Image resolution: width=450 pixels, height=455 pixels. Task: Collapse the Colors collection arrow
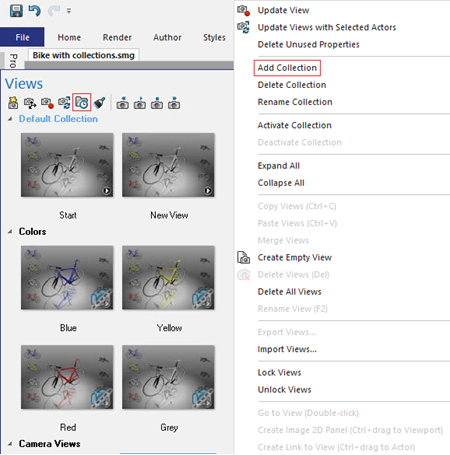[10, 231]
